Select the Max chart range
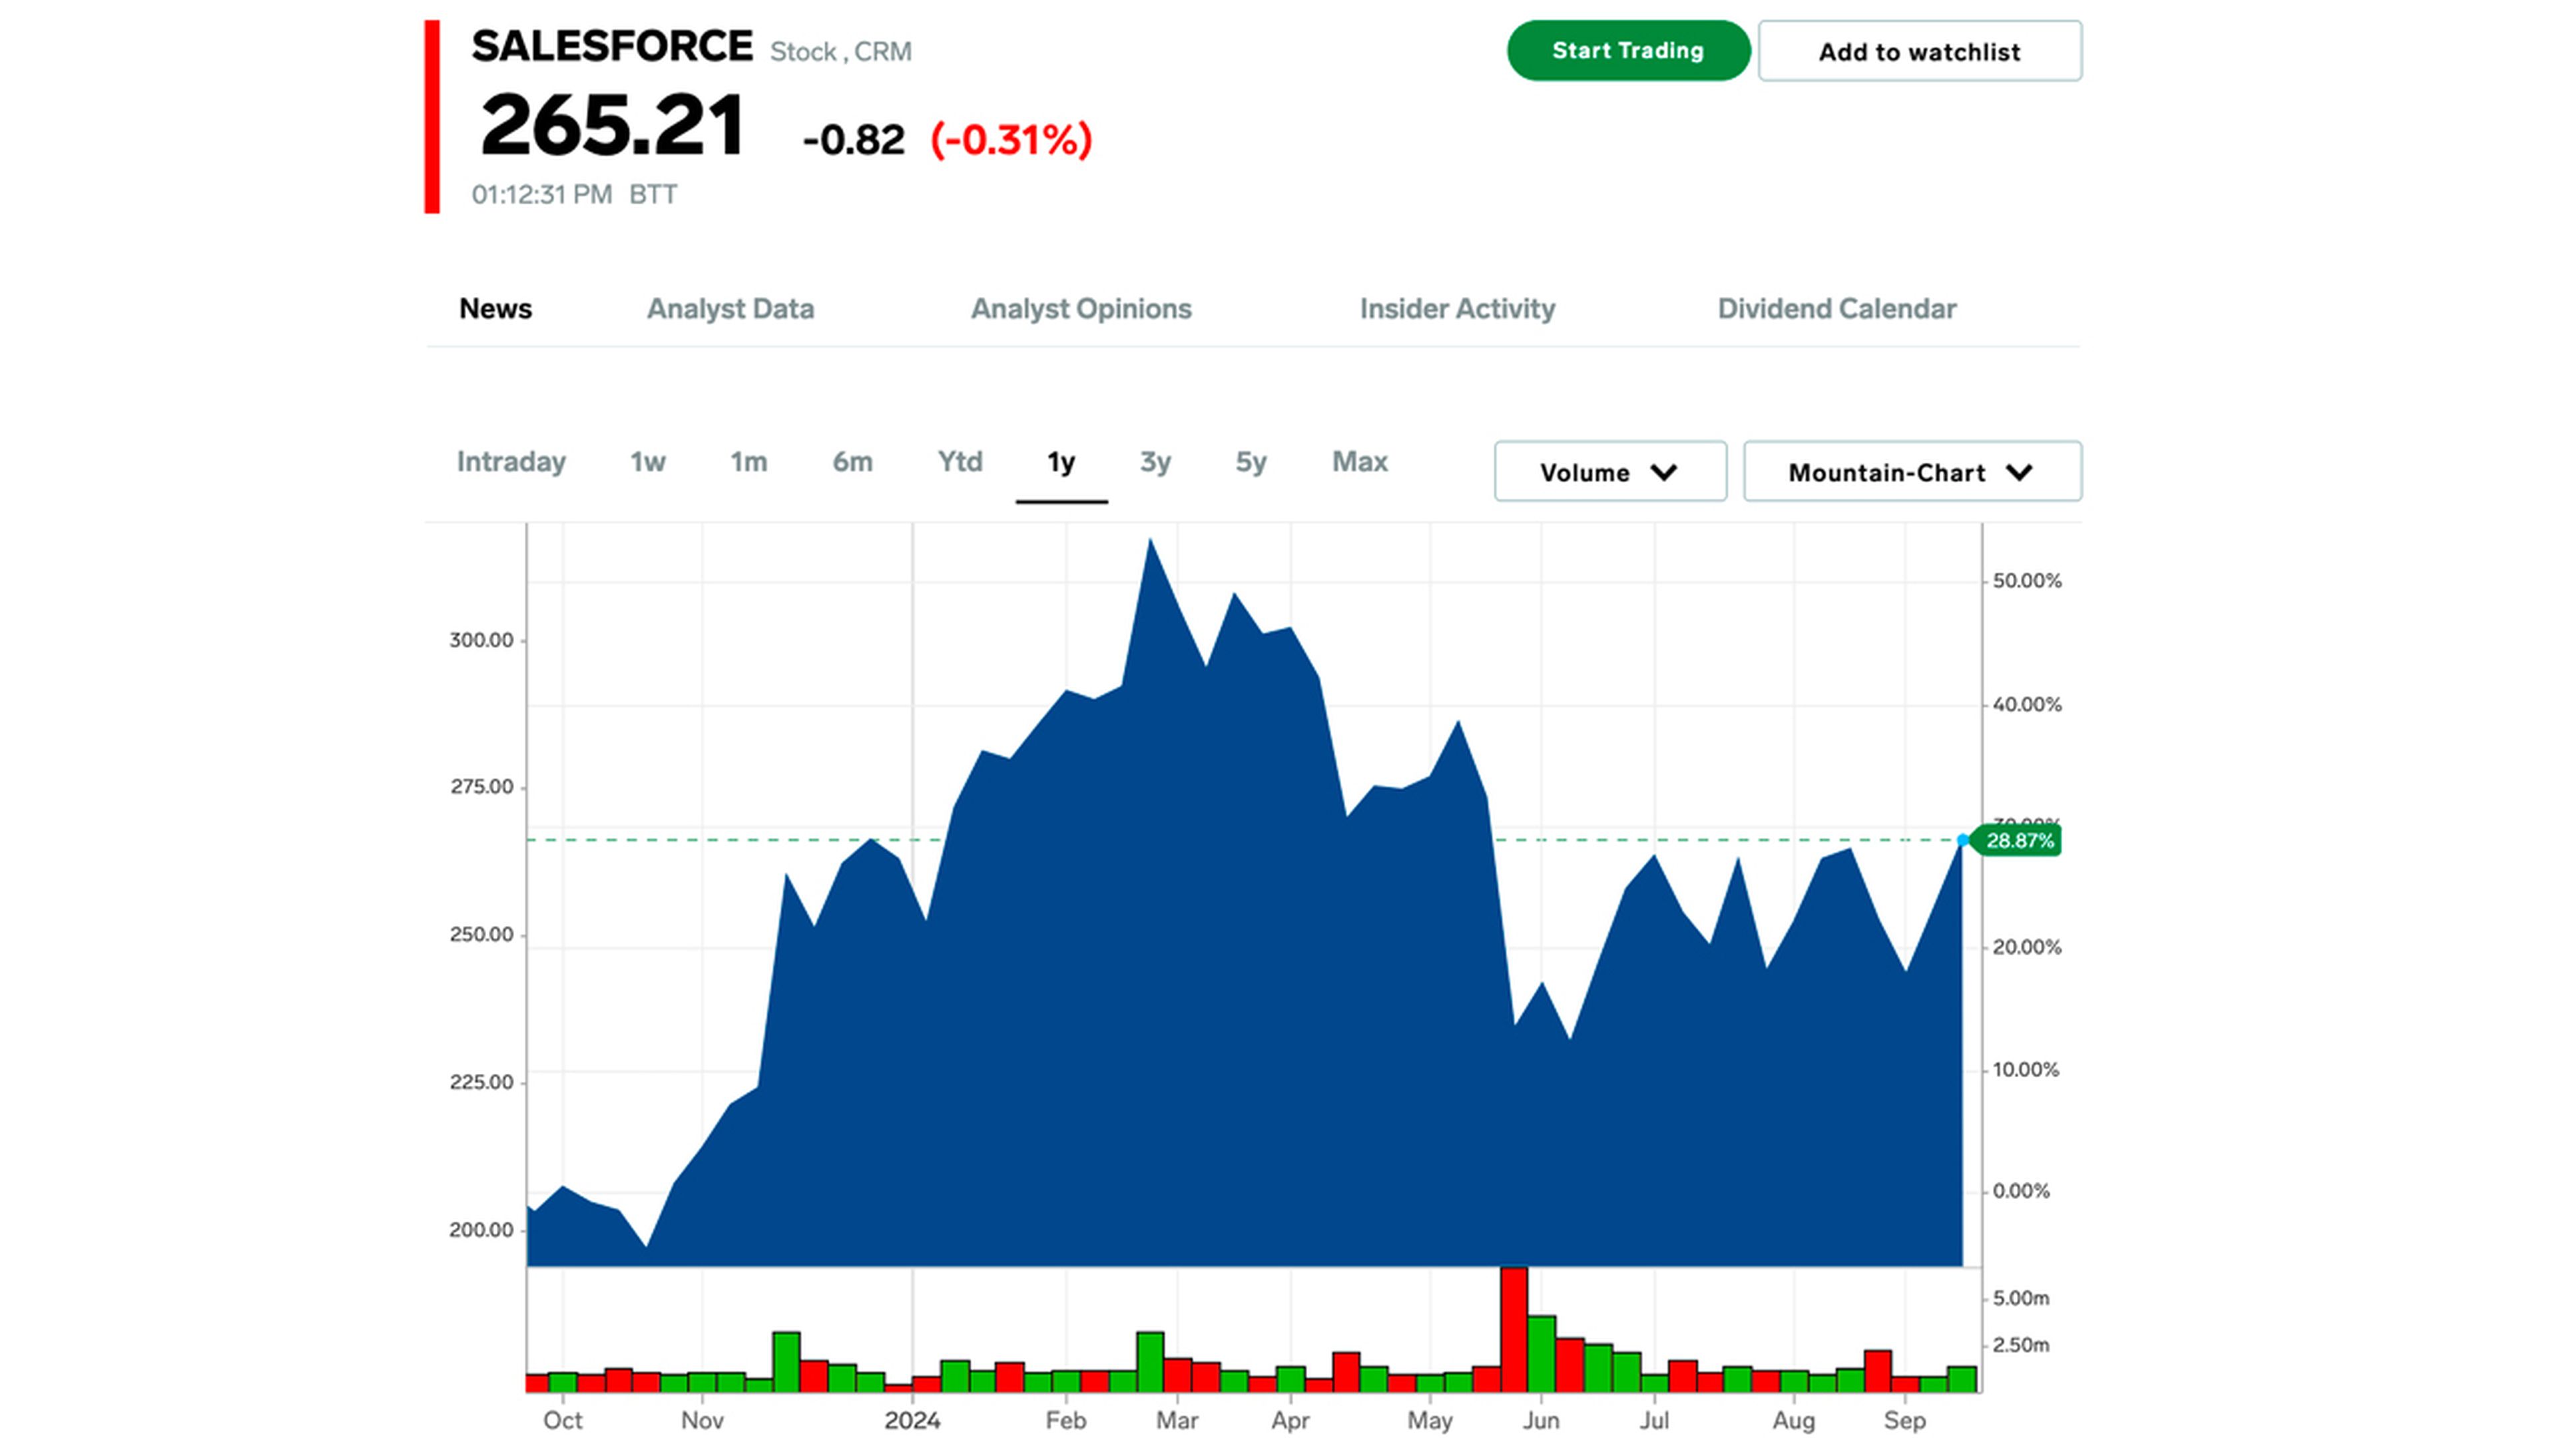The width and height of the screenshot is (2557, 1456). (1360, 462)
